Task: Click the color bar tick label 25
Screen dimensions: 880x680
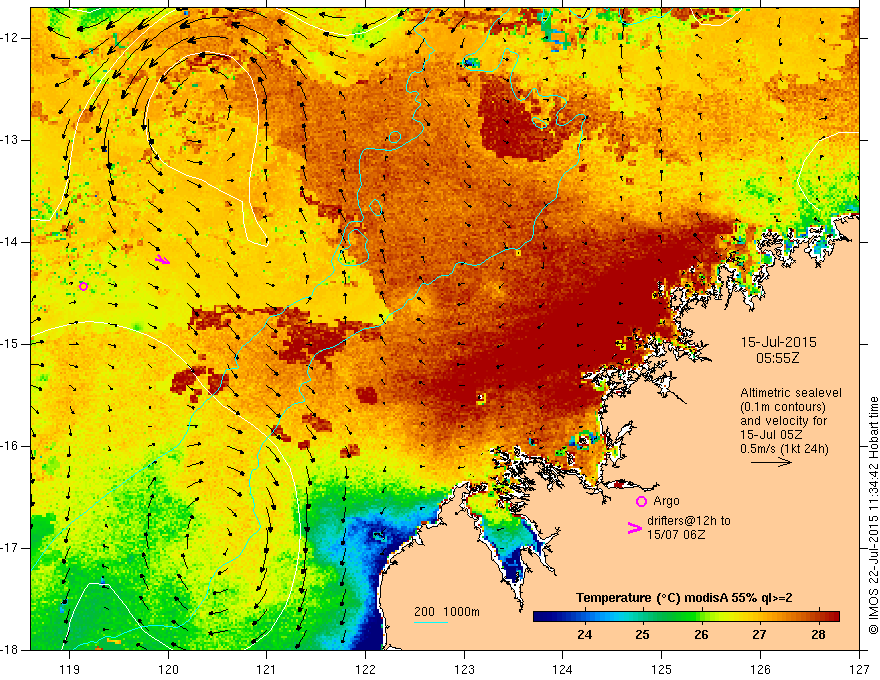Action: point(643,635)
